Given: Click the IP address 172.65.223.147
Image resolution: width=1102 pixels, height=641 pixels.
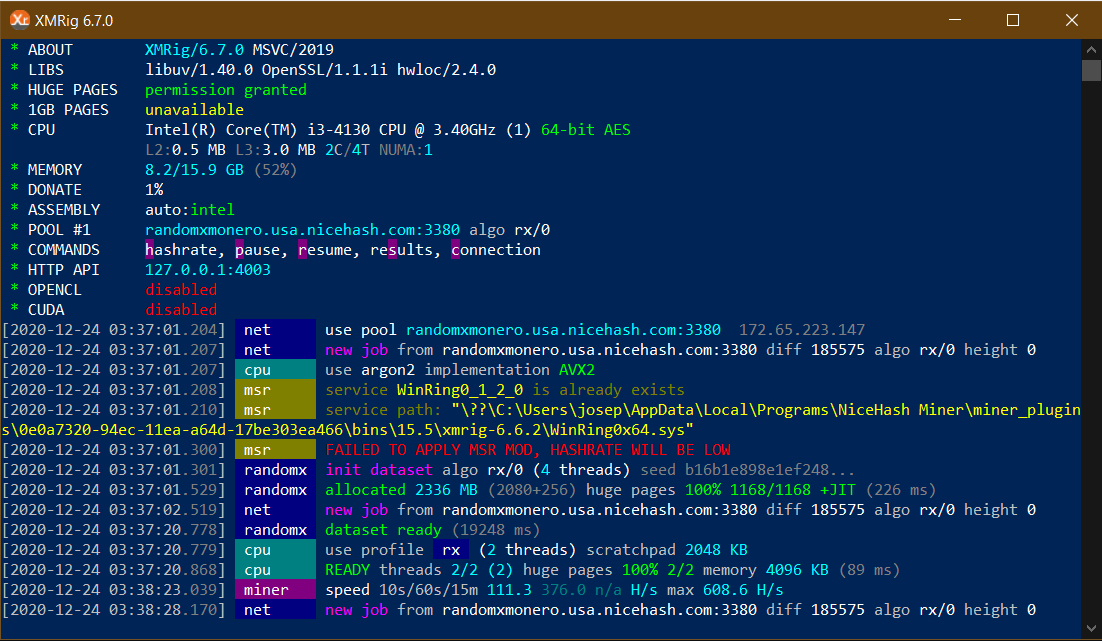Looking at the screenshot, I should click(x=801, y=330).
